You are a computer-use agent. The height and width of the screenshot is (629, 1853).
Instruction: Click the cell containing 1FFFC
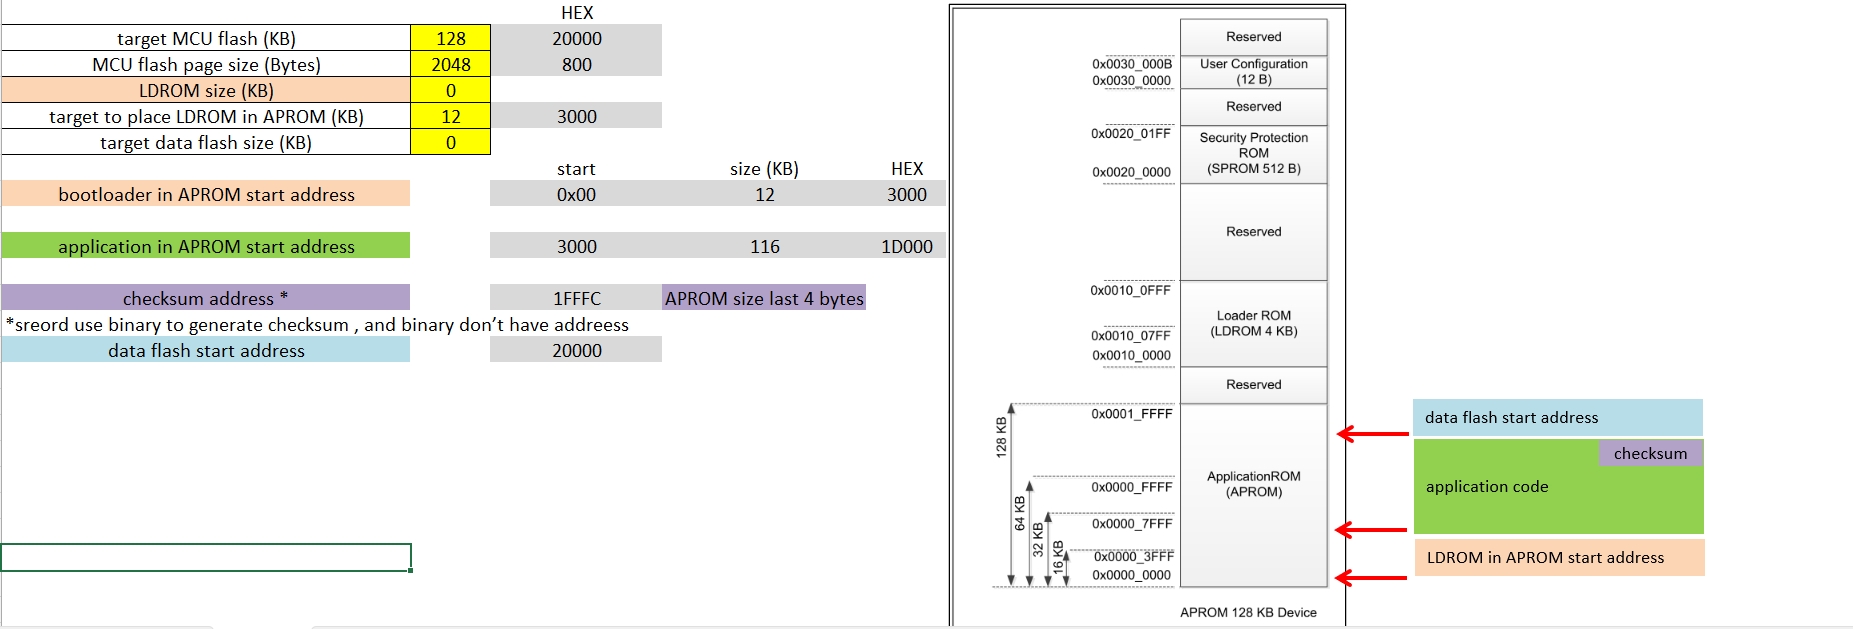(576, 298)
